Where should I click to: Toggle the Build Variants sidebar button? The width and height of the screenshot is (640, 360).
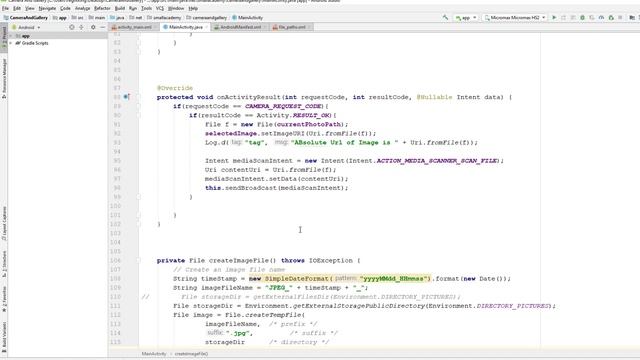pos(4,338)
